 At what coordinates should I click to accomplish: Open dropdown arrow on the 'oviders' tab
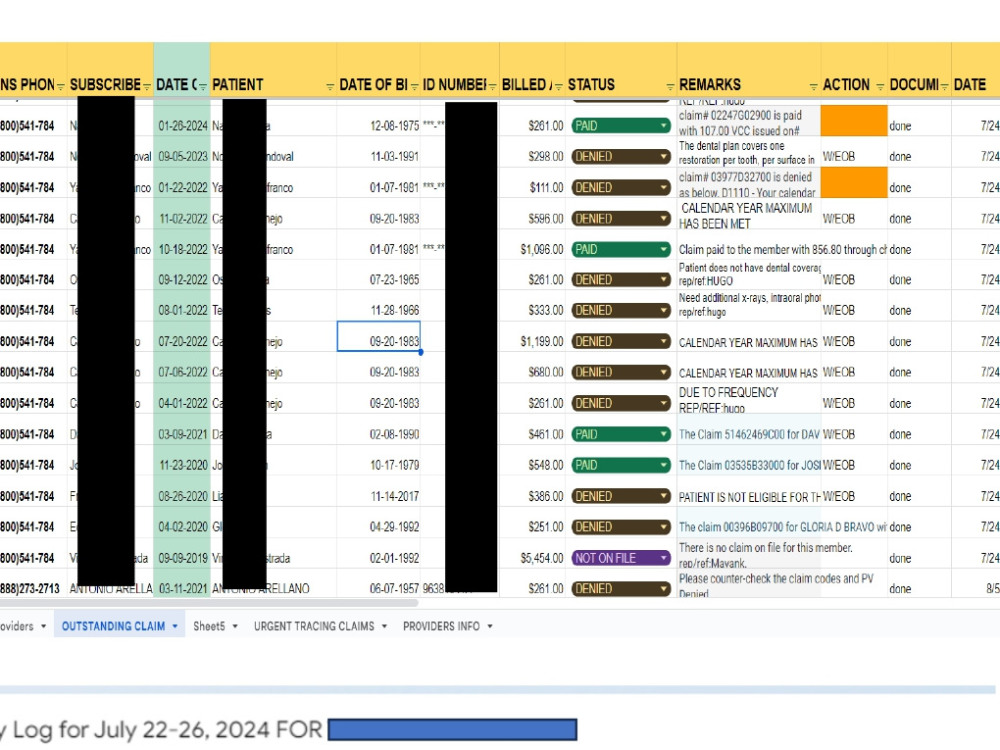(43, 626)
